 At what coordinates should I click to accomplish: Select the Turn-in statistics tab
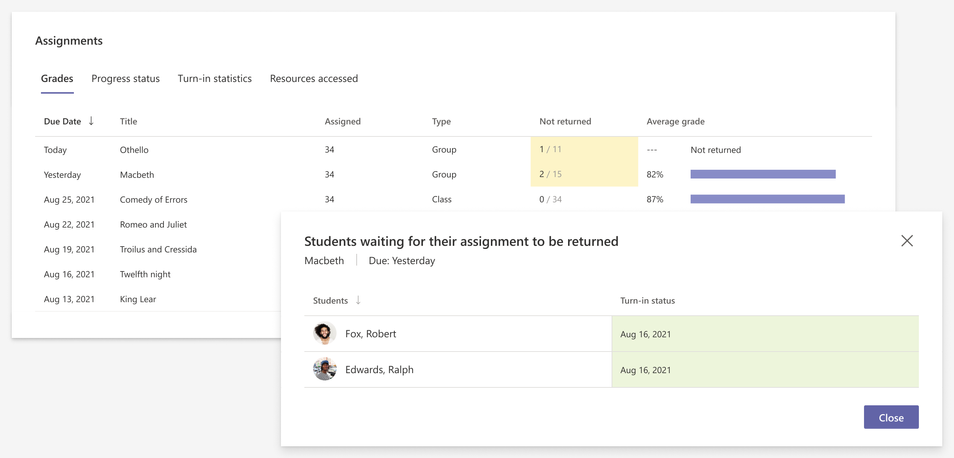coord(215,79)
